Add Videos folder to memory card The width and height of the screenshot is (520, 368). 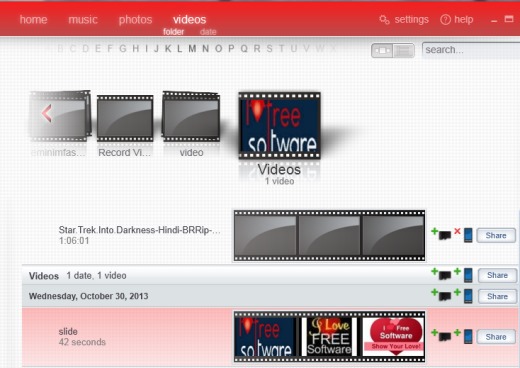[x=441, y=274]
